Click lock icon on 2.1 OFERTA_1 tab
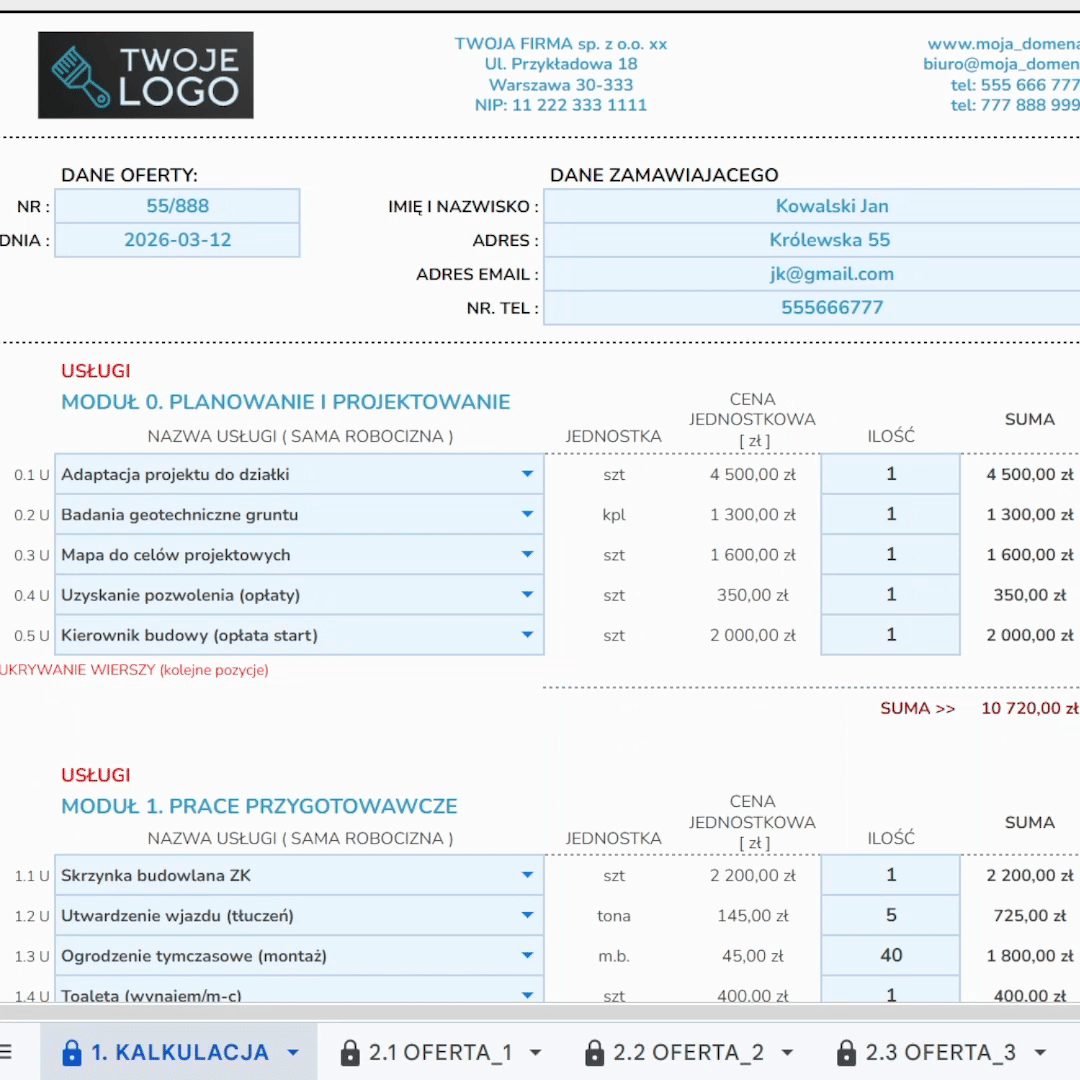 point(350,1052)
